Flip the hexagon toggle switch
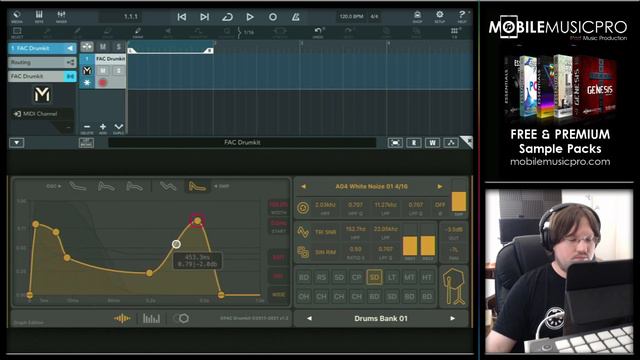This screenshot has height=360, width=640. pos(181,318)
